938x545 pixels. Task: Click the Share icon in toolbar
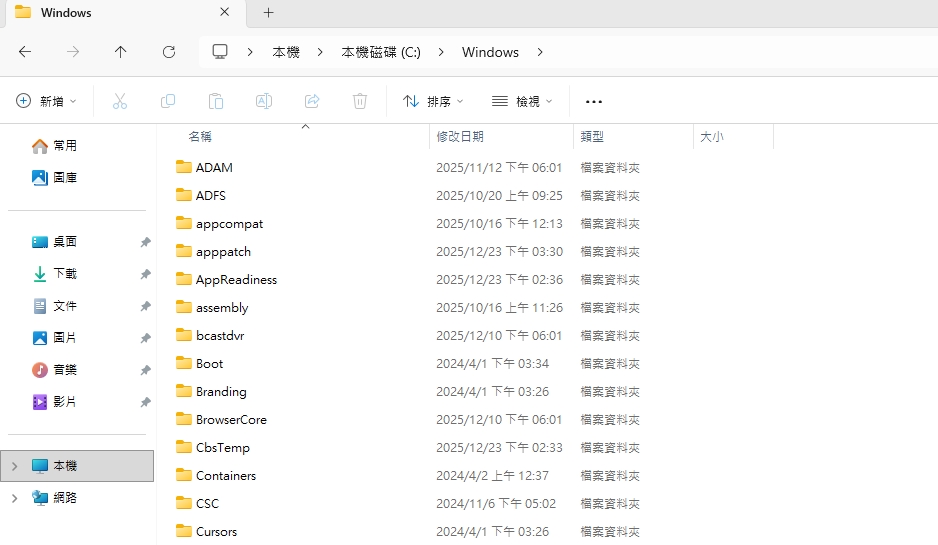pyautogui.click(x=312, y=101)
